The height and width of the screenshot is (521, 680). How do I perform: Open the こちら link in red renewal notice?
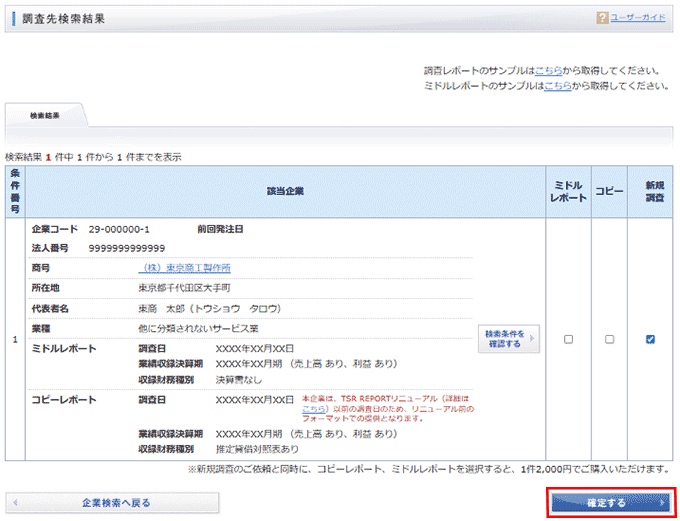point(314,409)
